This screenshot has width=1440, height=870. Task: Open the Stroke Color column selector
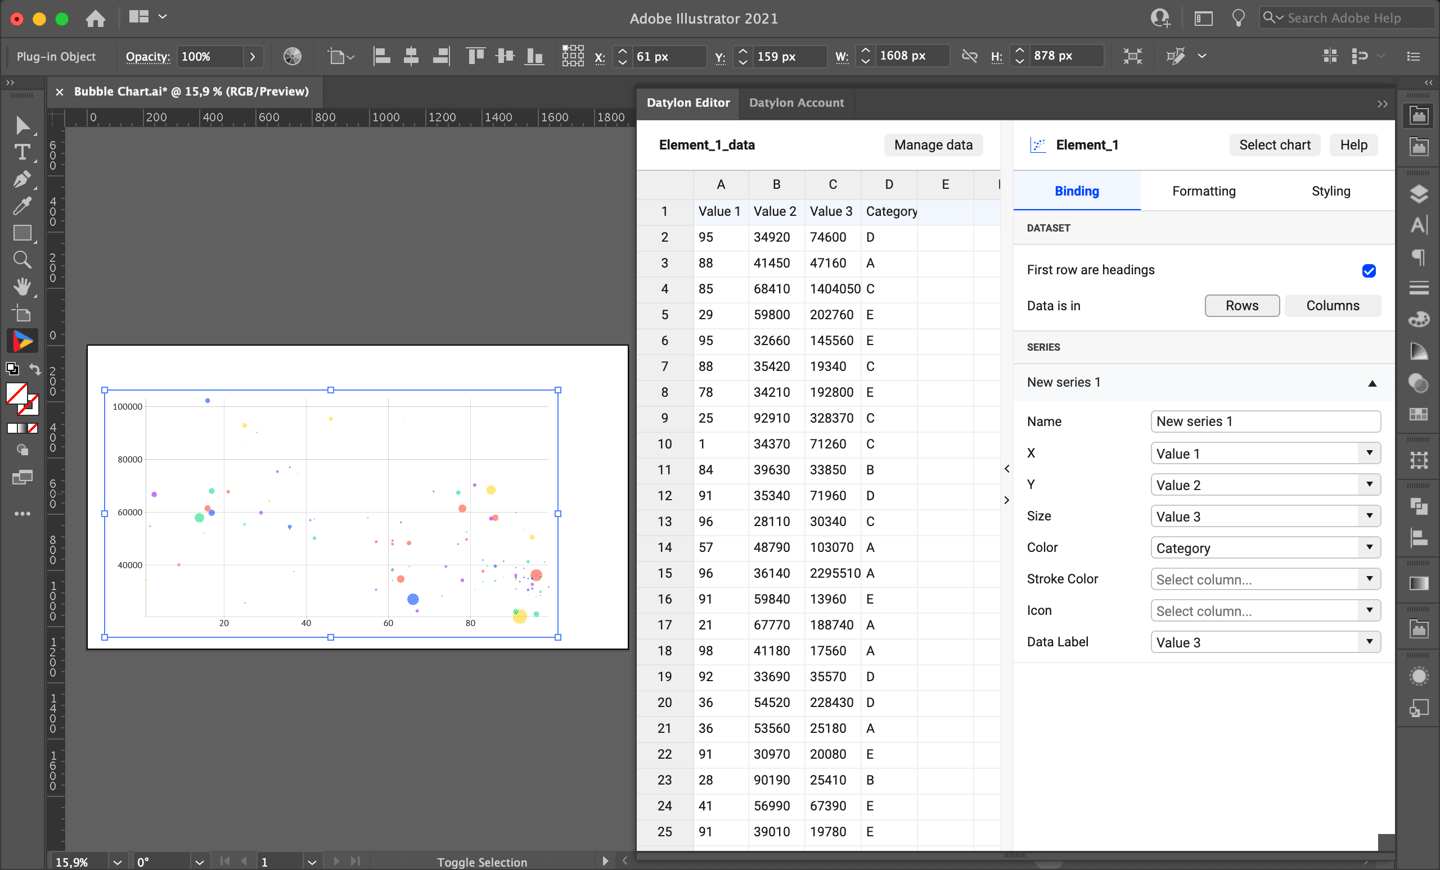click(x=1265, y=578)
